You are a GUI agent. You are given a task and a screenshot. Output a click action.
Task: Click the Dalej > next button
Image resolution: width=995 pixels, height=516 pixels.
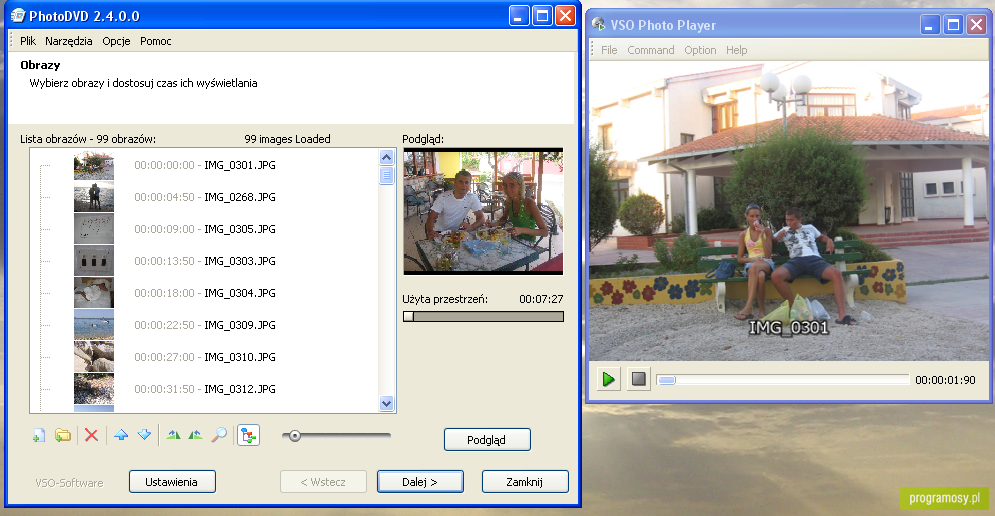click(420, 482)
